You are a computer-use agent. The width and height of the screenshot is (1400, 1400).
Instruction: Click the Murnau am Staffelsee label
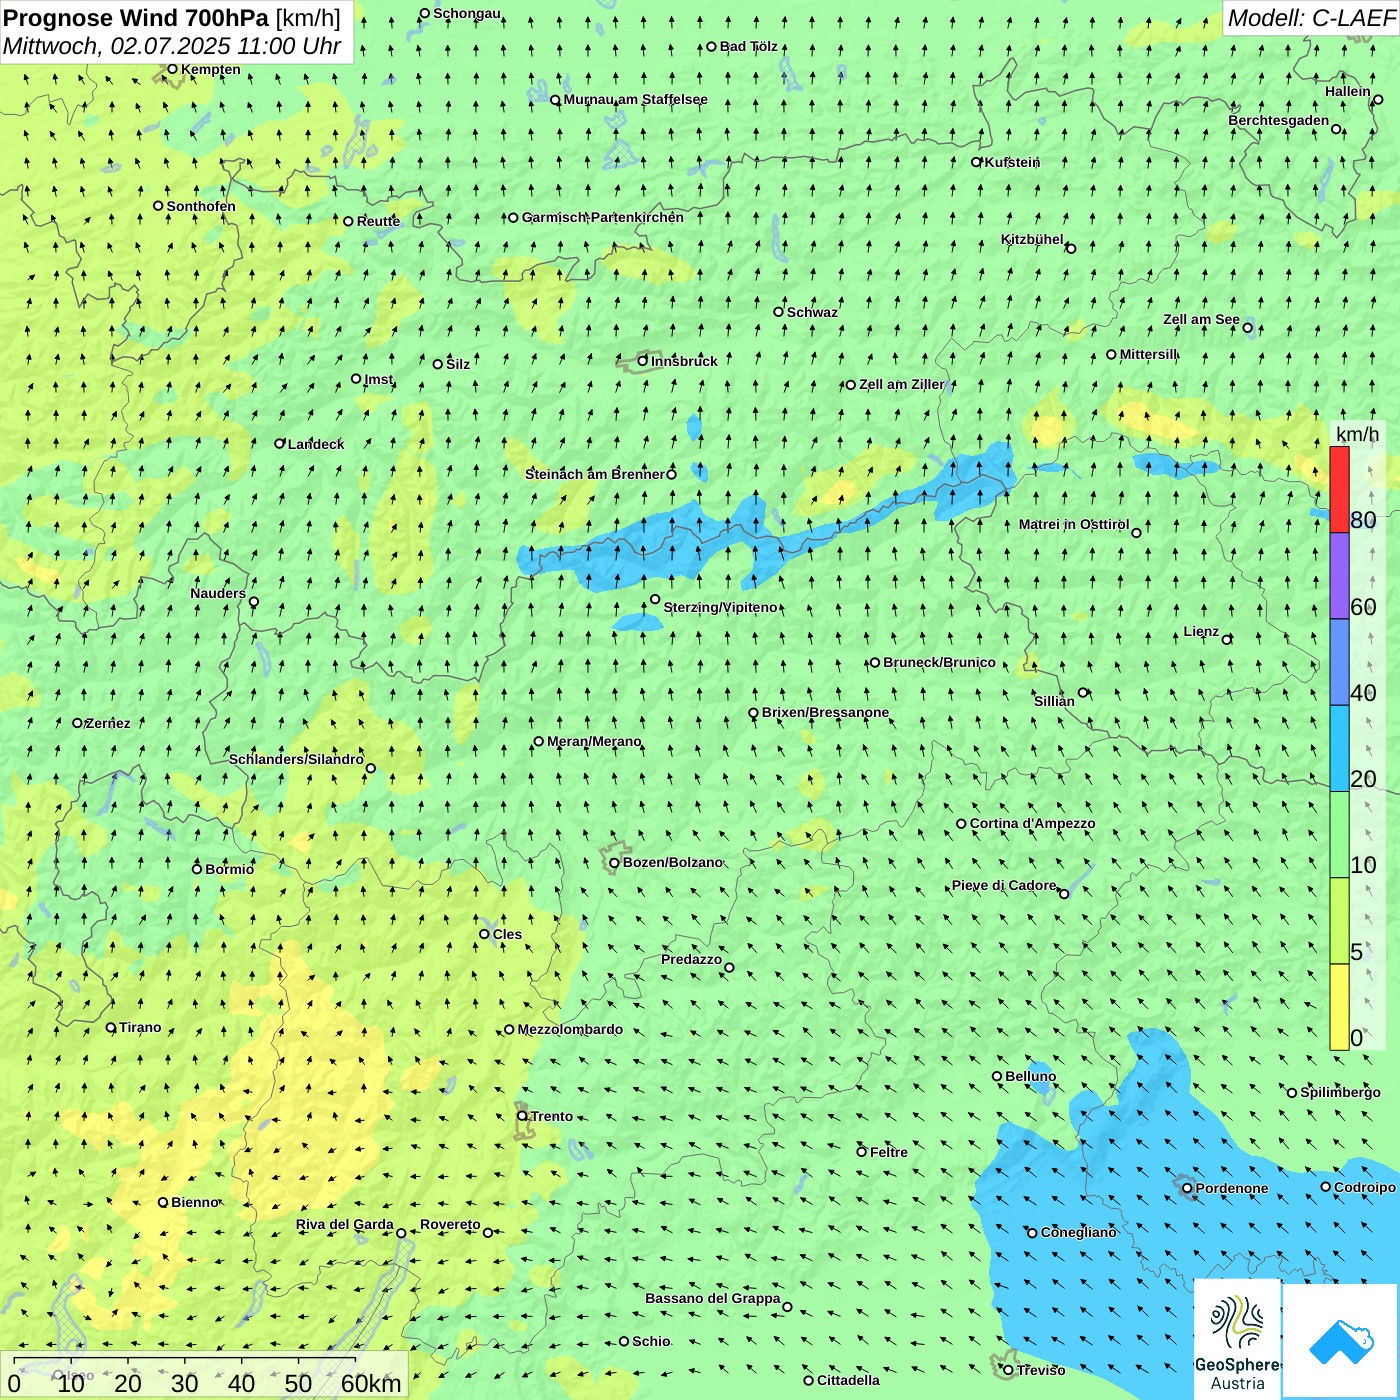[635, 99]
